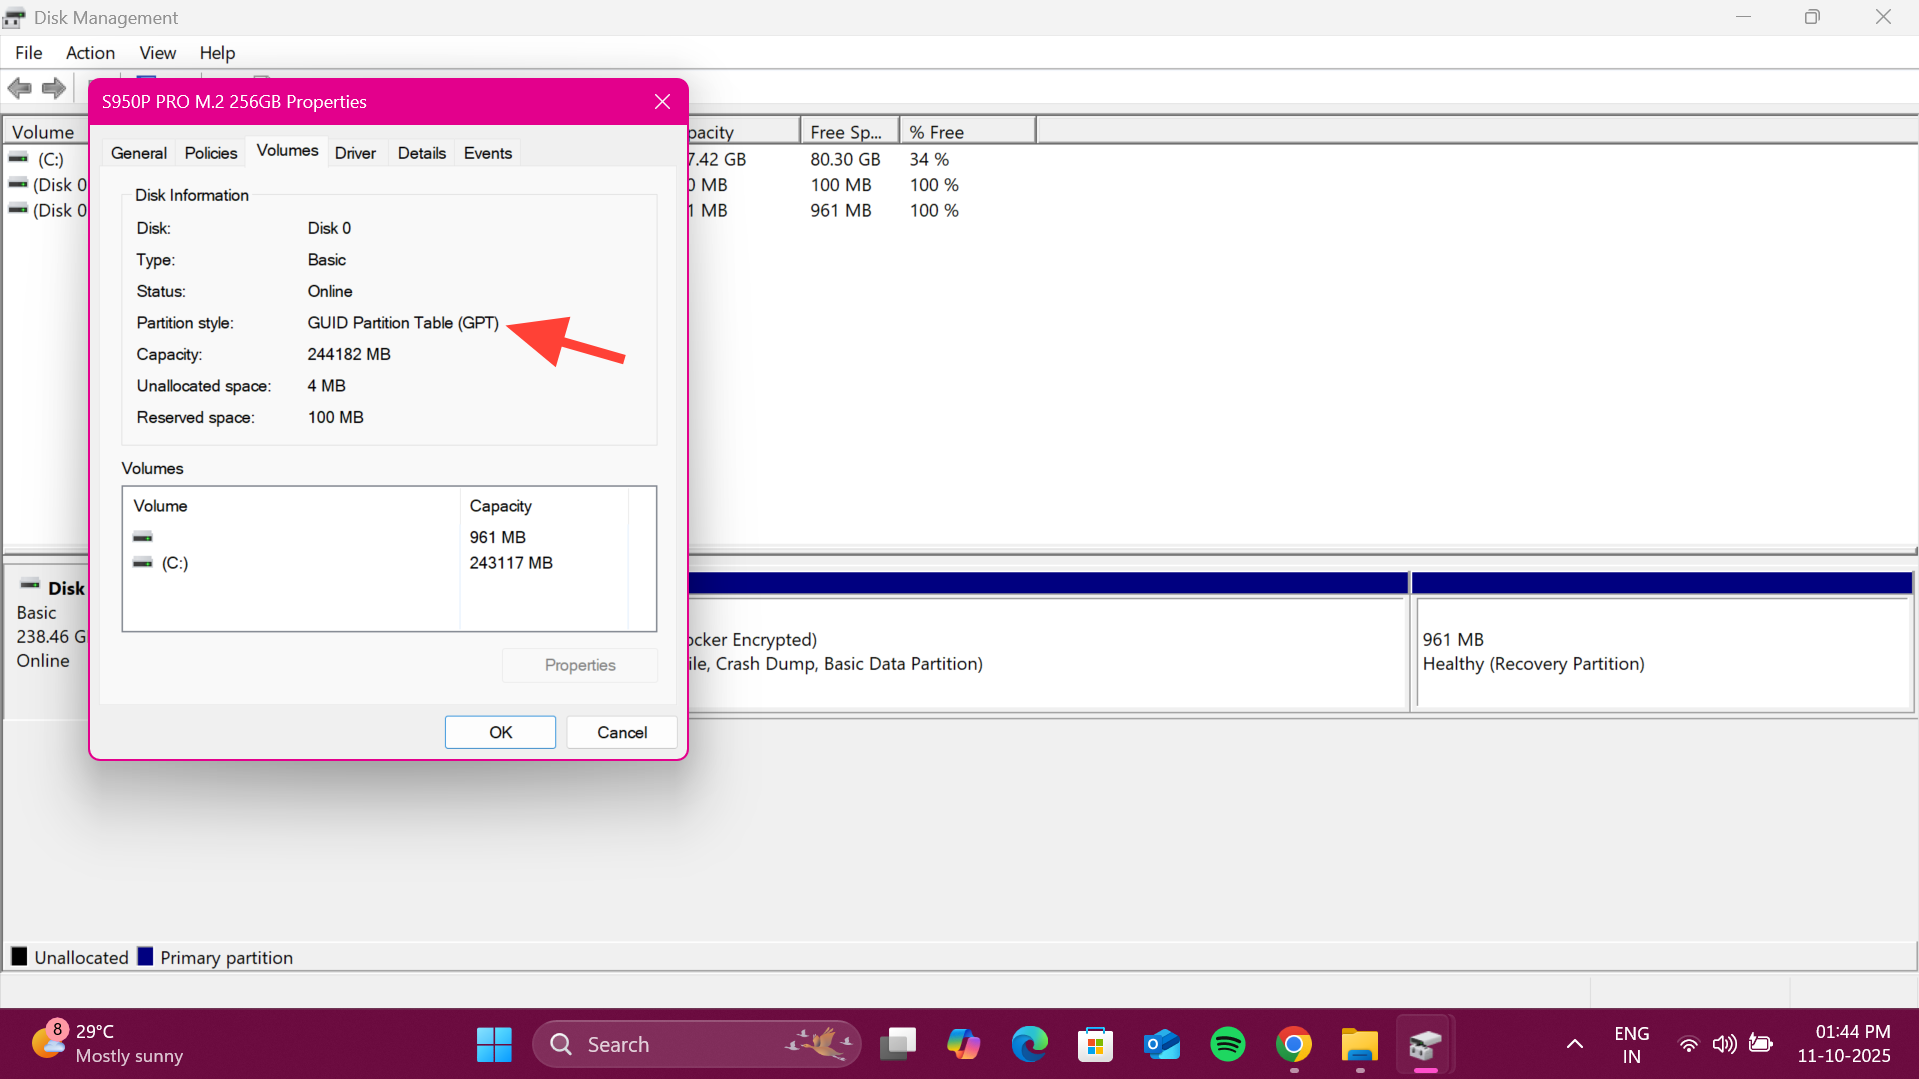Open Microsoft Edge from the taskbar
This screenshot has width=1919, height=1079.
click(x=1029, y=1044)
